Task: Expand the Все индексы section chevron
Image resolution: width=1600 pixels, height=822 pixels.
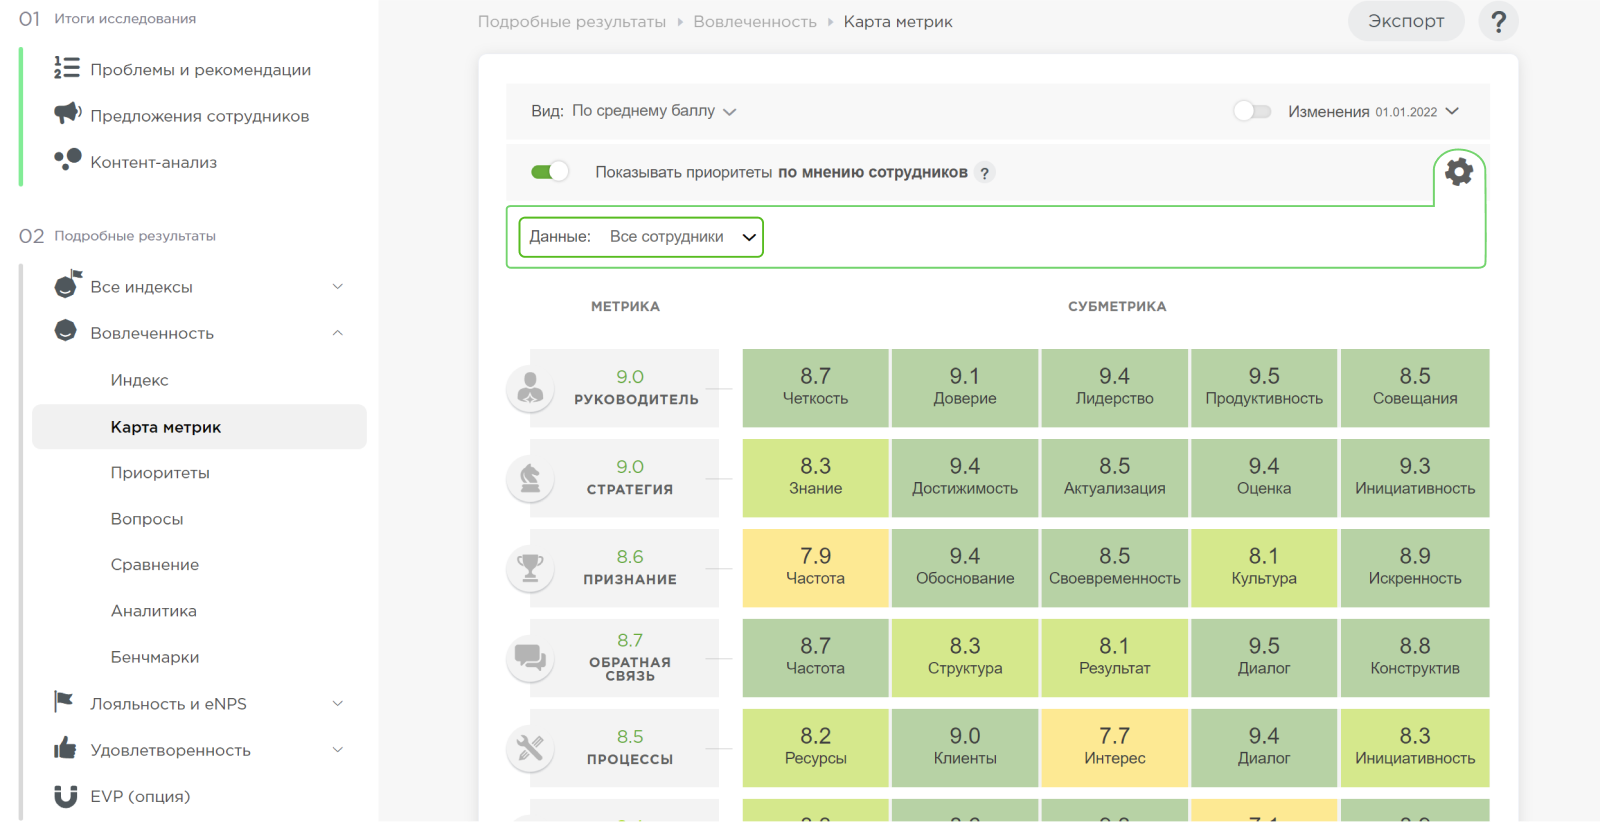Action: [x=338, y=287]
